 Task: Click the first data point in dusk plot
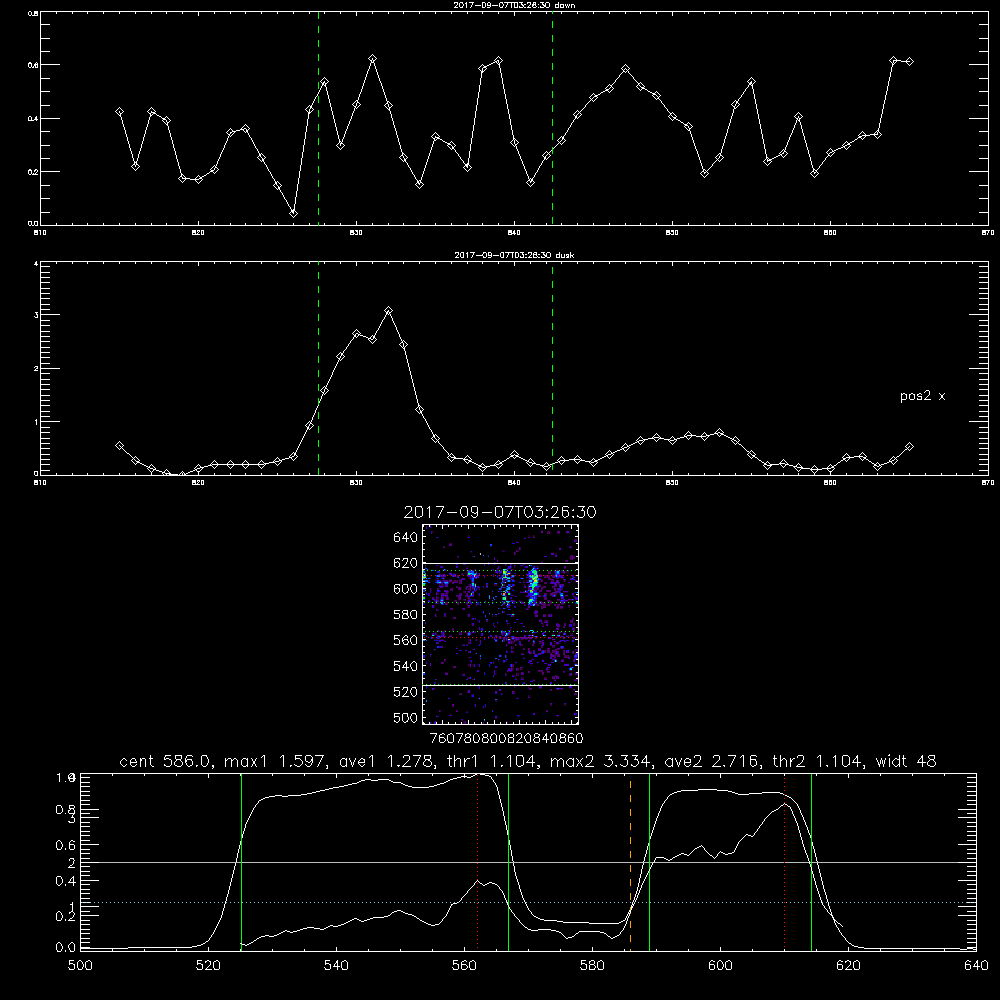tap(119, 445)
